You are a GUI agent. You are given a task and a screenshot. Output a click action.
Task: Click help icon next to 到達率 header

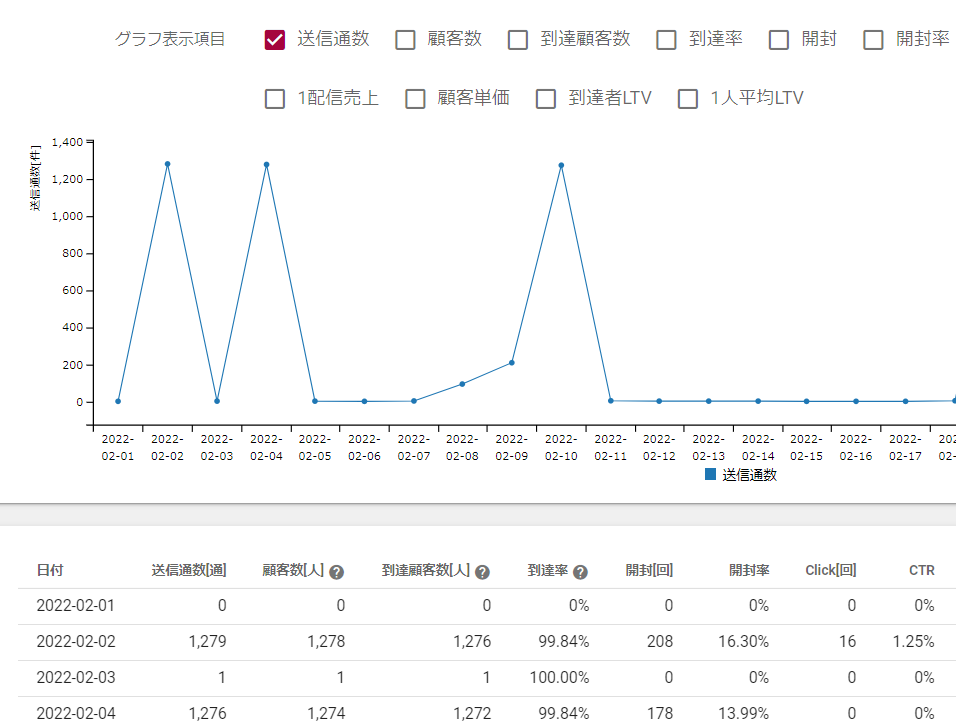580,572
